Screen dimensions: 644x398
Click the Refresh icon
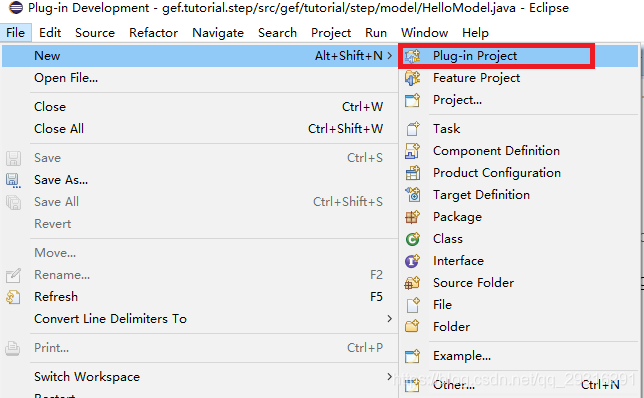(13, 297)
